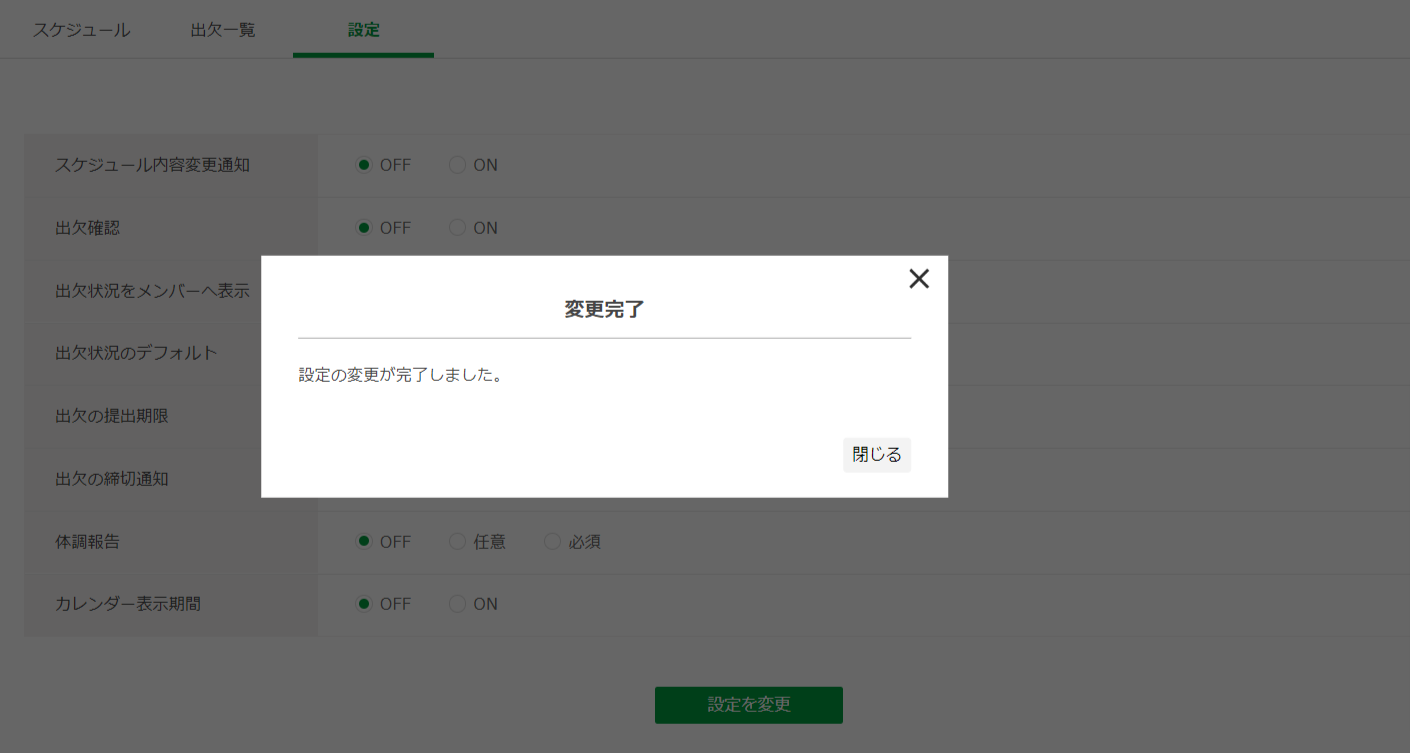Turn スケジュール内容変更通知 ON
The height and width of the screenshot is (753, 1410).
click(x=457, y=165)
